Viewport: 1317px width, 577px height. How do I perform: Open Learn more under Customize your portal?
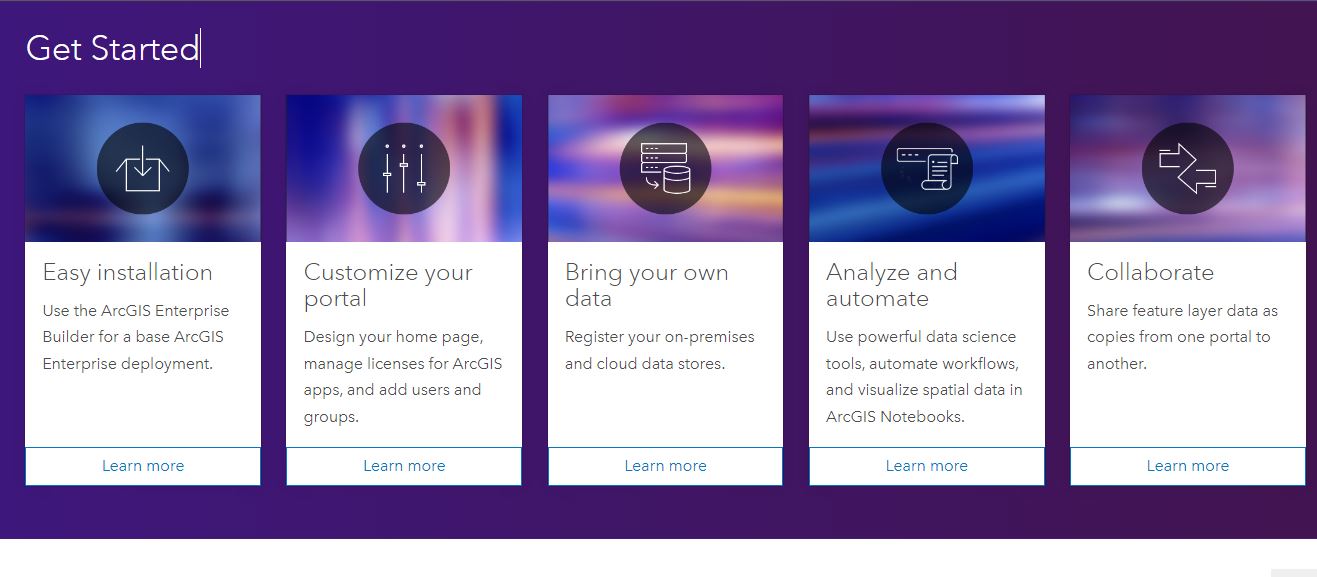tap(403, 465)
